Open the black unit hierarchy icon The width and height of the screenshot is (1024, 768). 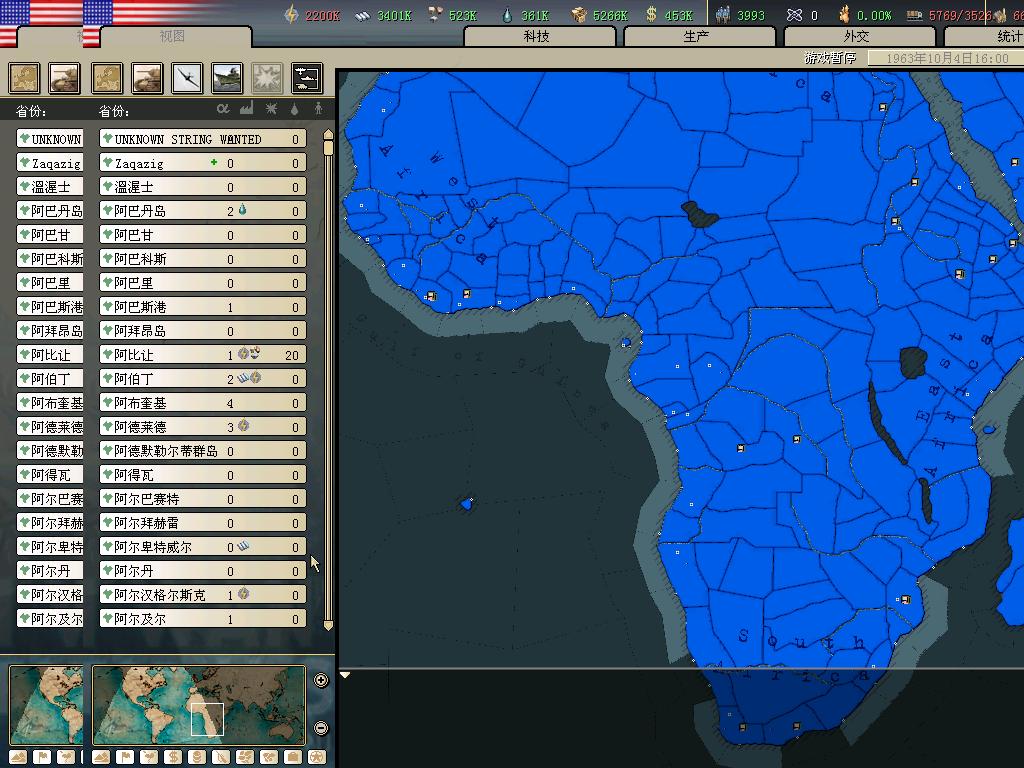[307, 78]
